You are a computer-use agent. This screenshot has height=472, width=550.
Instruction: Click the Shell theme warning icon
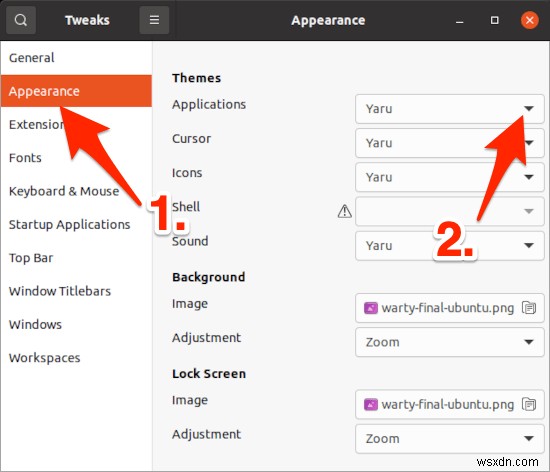pos(344,211)
